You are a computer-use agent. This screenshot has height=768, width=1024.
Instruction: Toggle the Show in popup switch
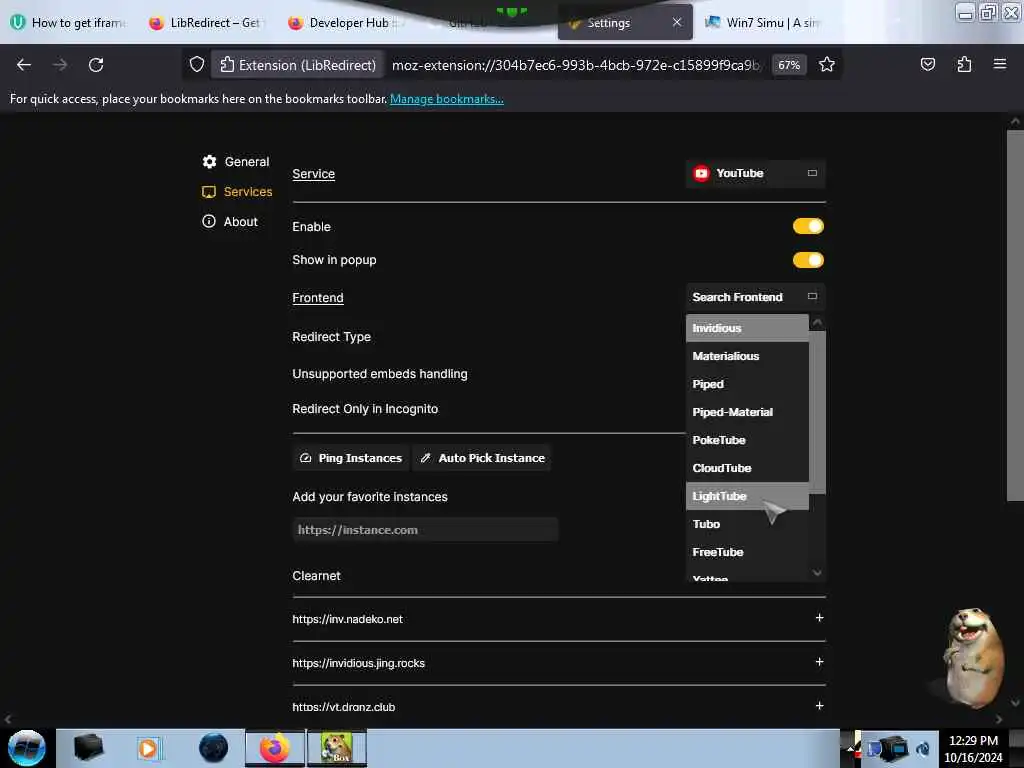point(808,260)
